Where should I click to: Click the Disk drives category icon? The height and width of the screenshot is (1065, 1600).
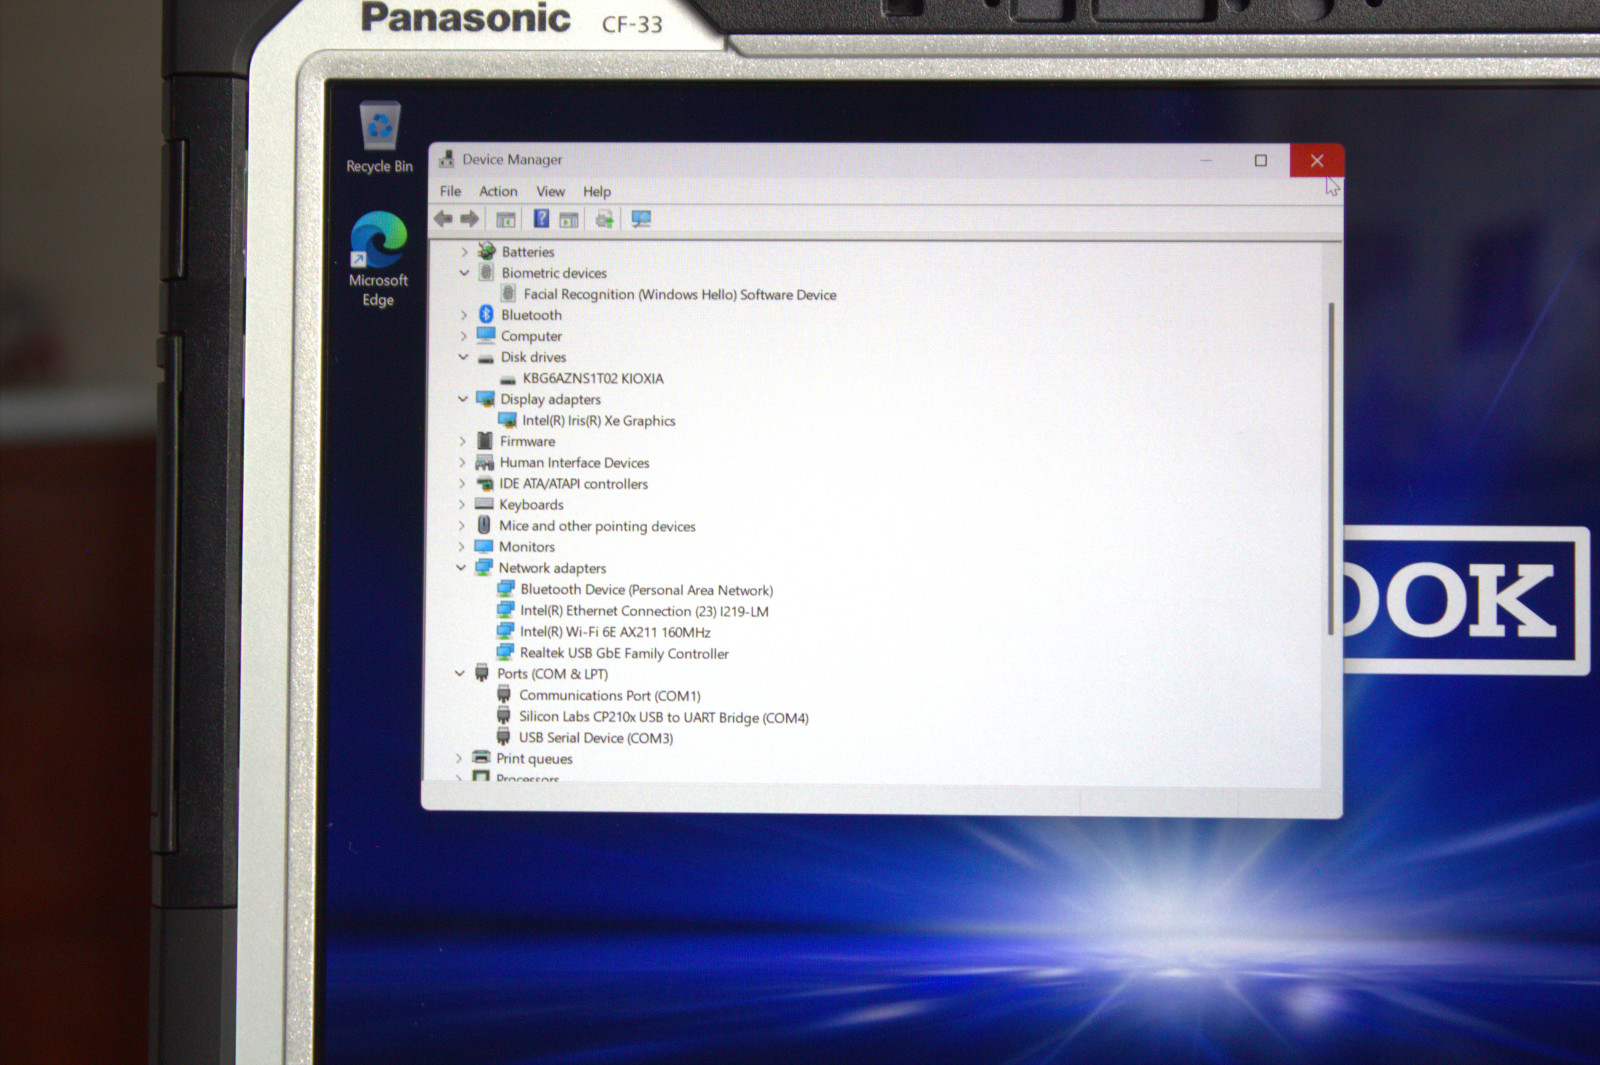486,358
